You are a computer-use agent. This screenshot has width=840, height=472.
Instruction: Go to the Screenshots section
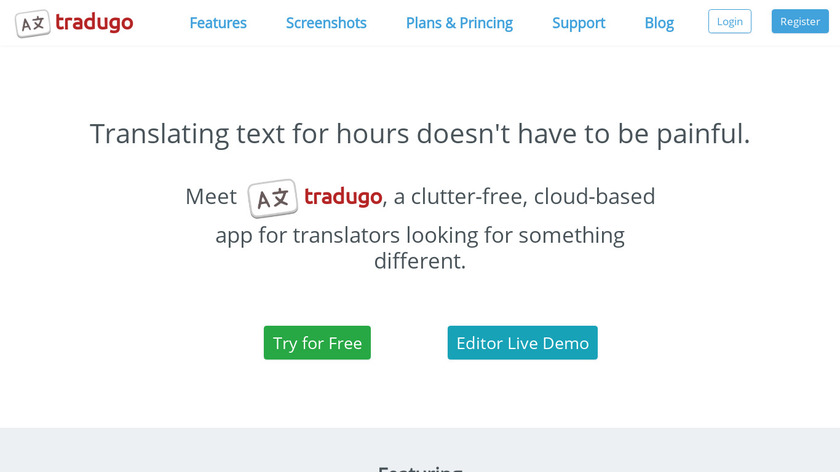click(x=326, y=22)
